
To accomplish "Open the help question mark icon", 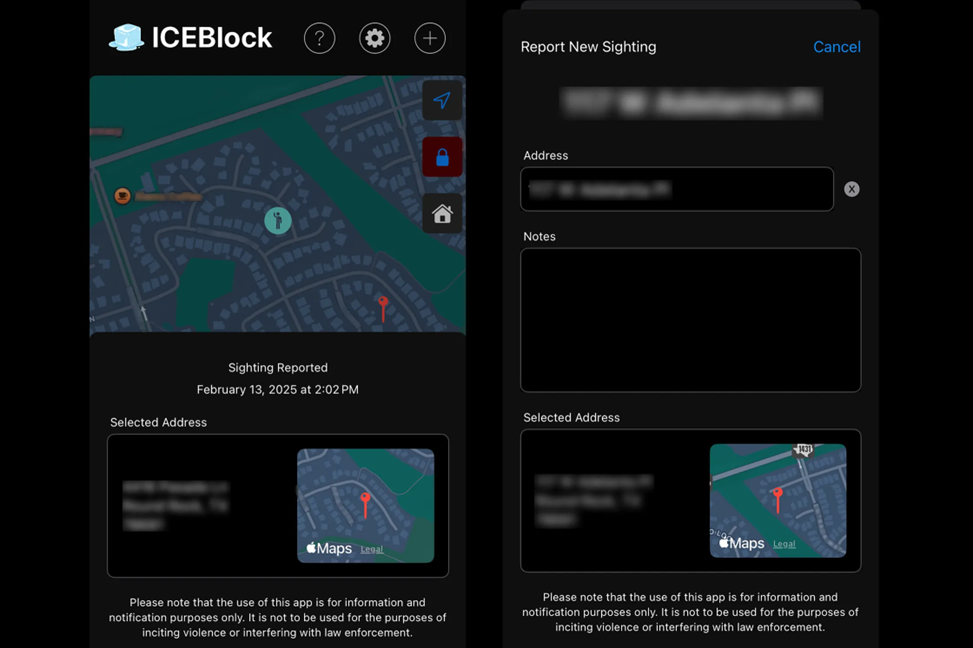I will (x=320, y=38).
